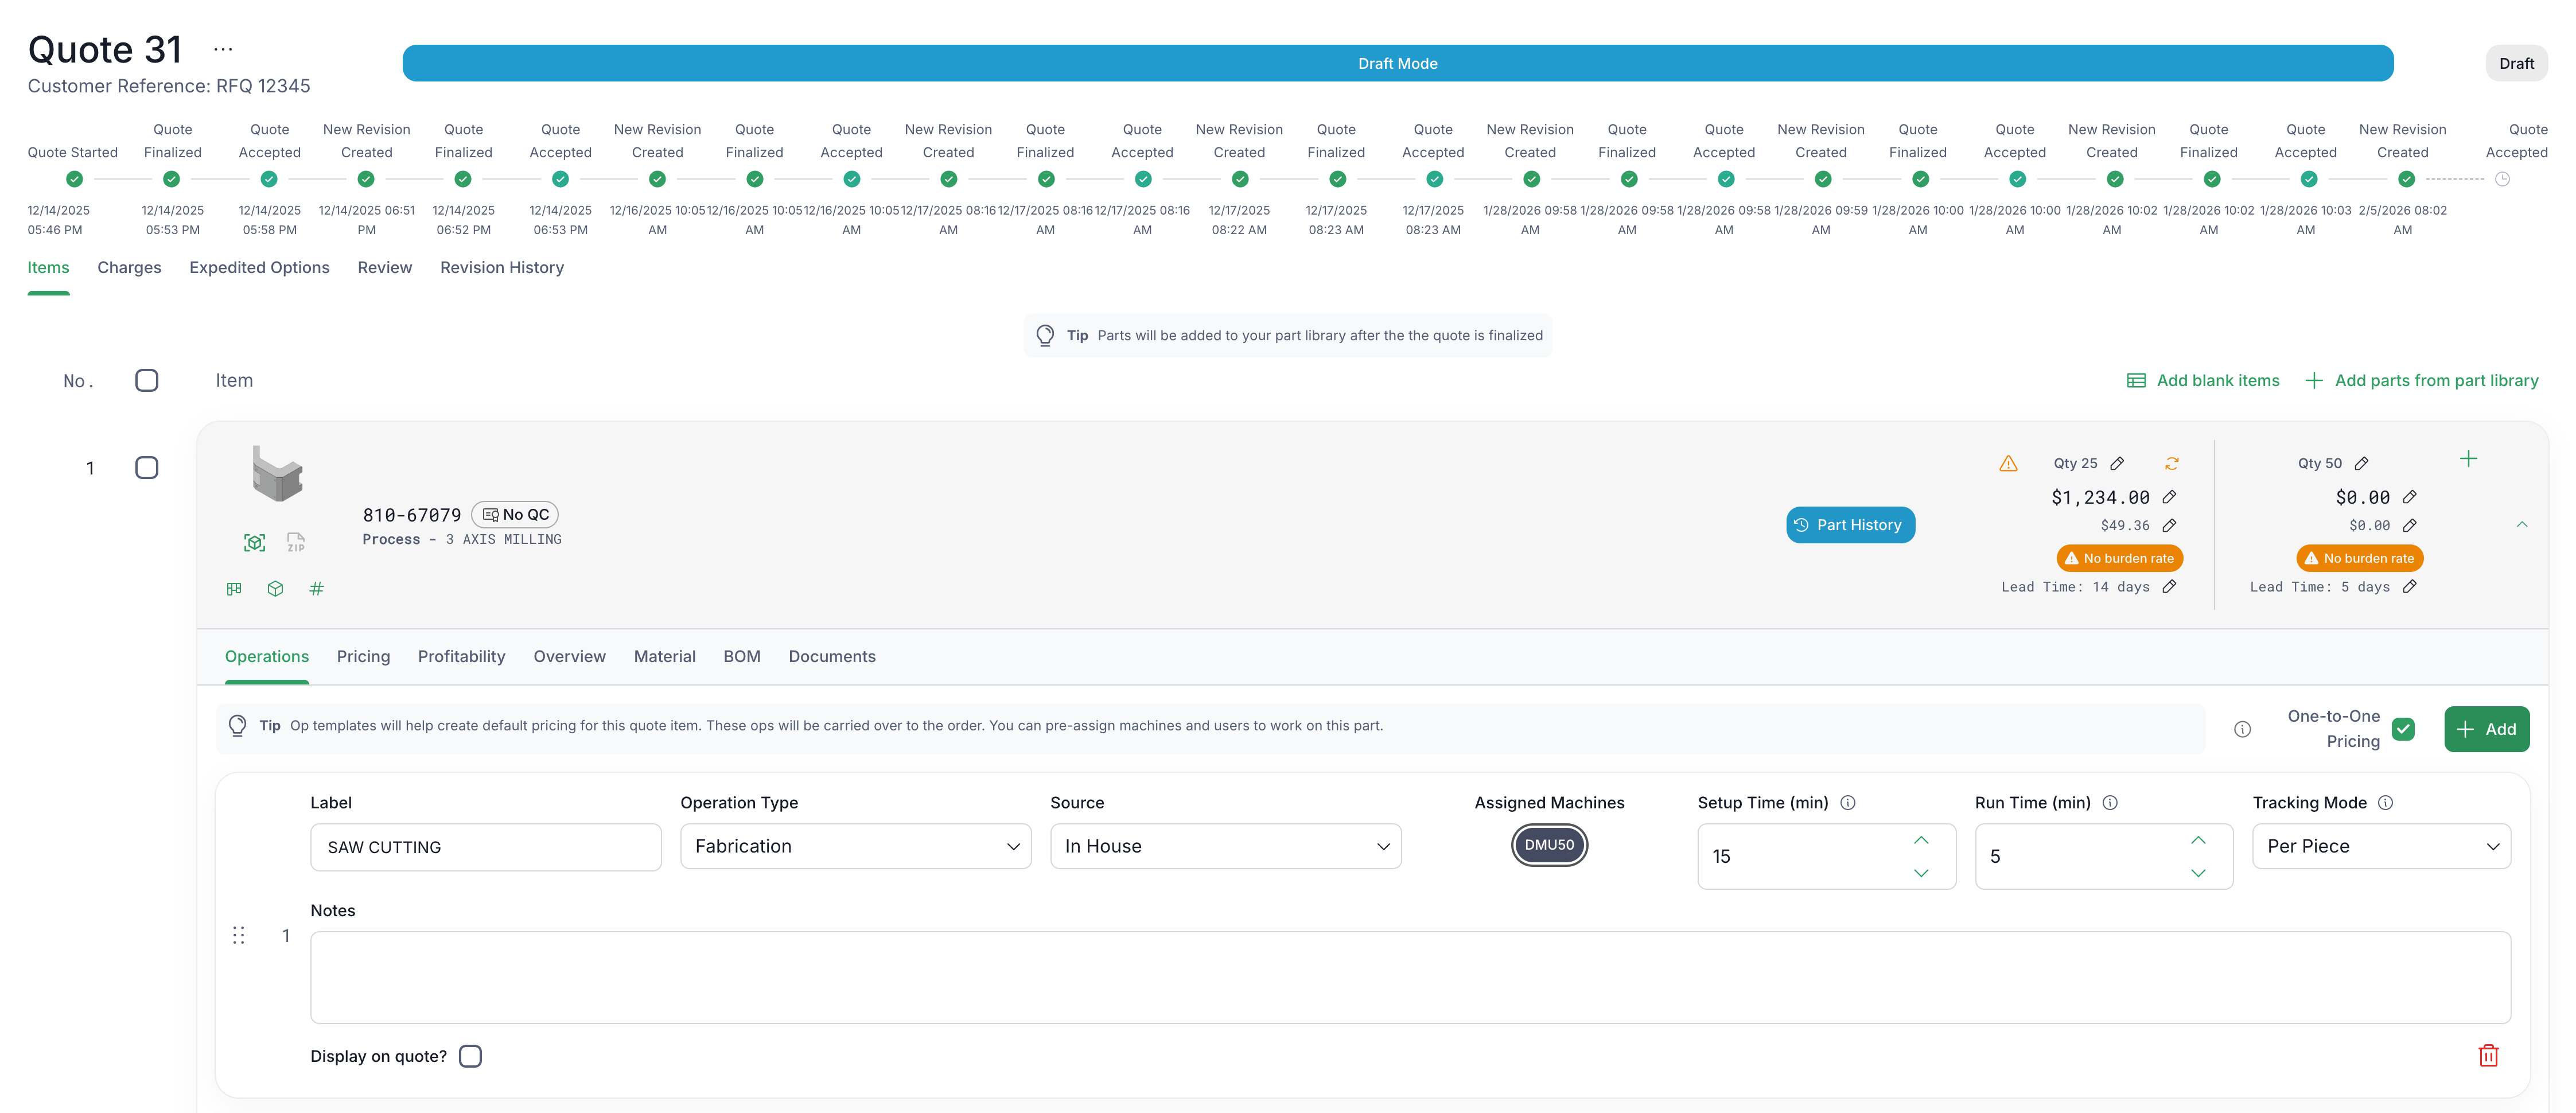Screen dimensions: 2576x1113
Task: Switch to the Revision History tab
Action: point(502,267)
